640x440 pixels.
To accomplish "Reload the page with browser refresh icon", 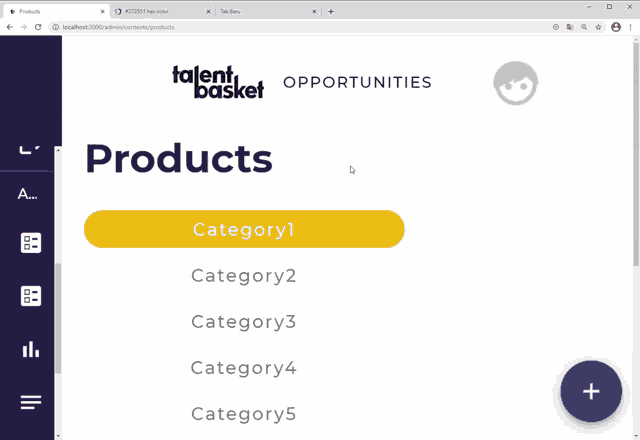I will [38, 27].
